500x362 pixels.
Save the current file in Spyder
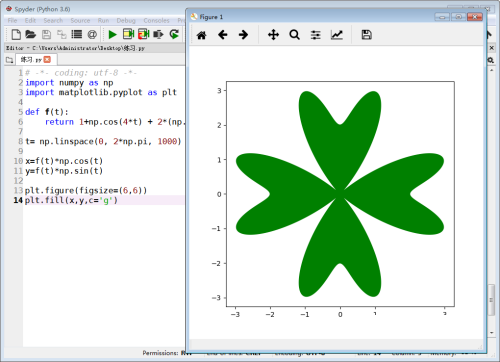[x=47, y=34]
